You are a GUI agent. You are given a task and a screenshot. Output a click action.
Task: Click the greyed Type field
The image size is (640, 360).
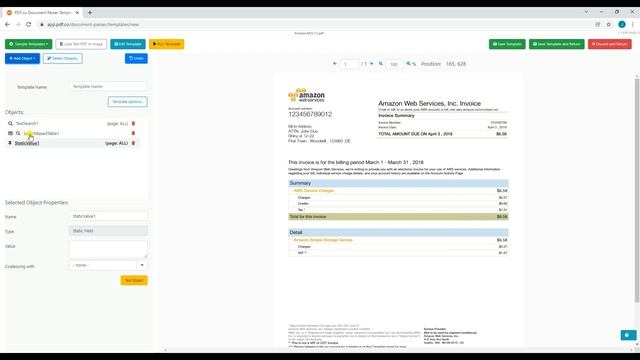pyautogui.click(x=108, y=231)
